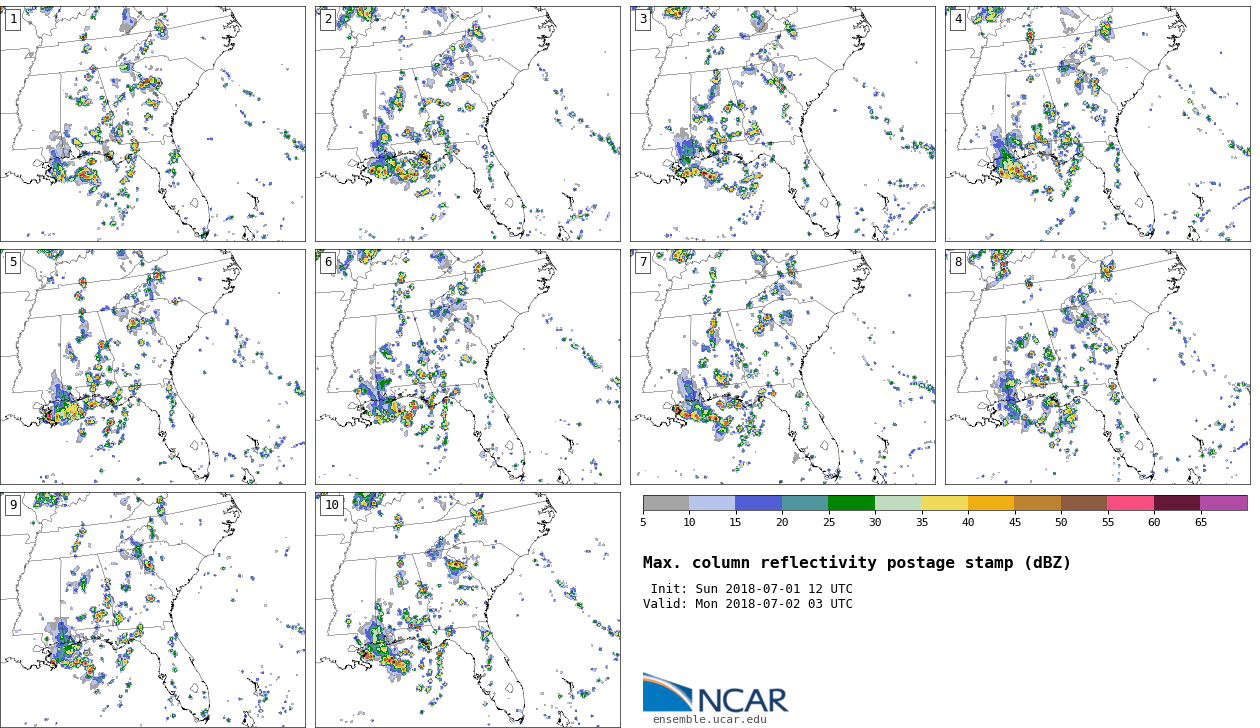Viewport: 1260px width, 728px height.
Task: Open ensemble member 2 reflectivity map
Action: pyautogui.click(x=467, y=124)
